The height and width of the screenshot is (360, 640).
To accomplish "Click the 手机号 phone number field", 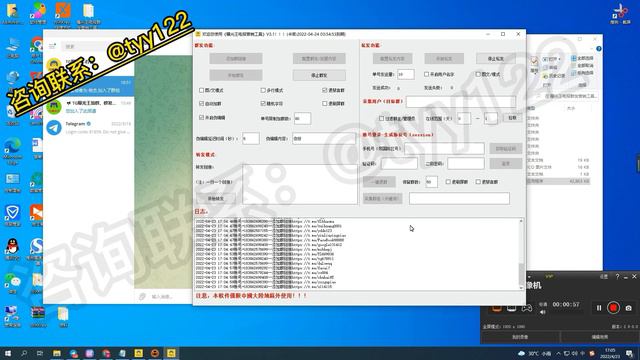I will pyautogui.click(x=444, y=149).
